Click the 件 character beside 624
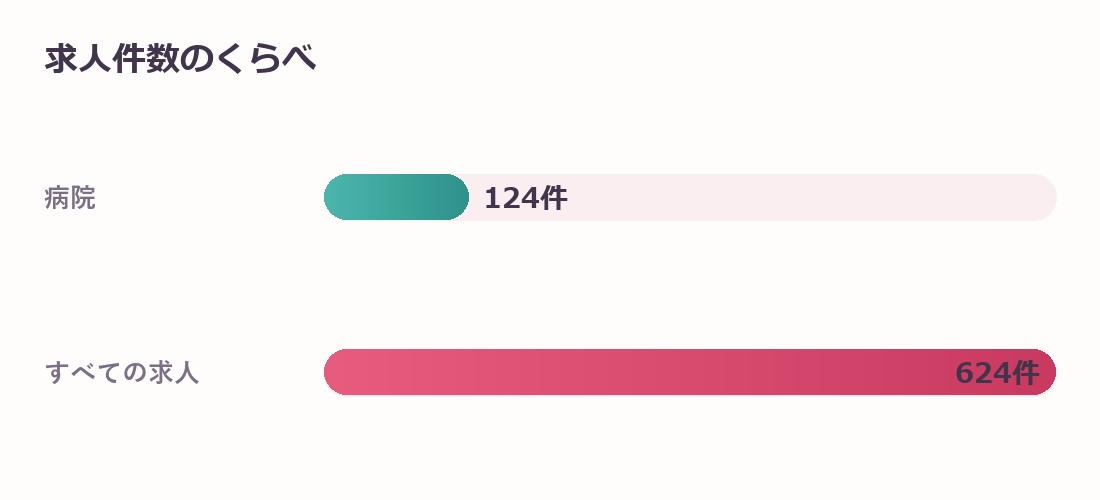Image resolution: width=1100 pixels, height=500 pixels. click(1026, 372)
